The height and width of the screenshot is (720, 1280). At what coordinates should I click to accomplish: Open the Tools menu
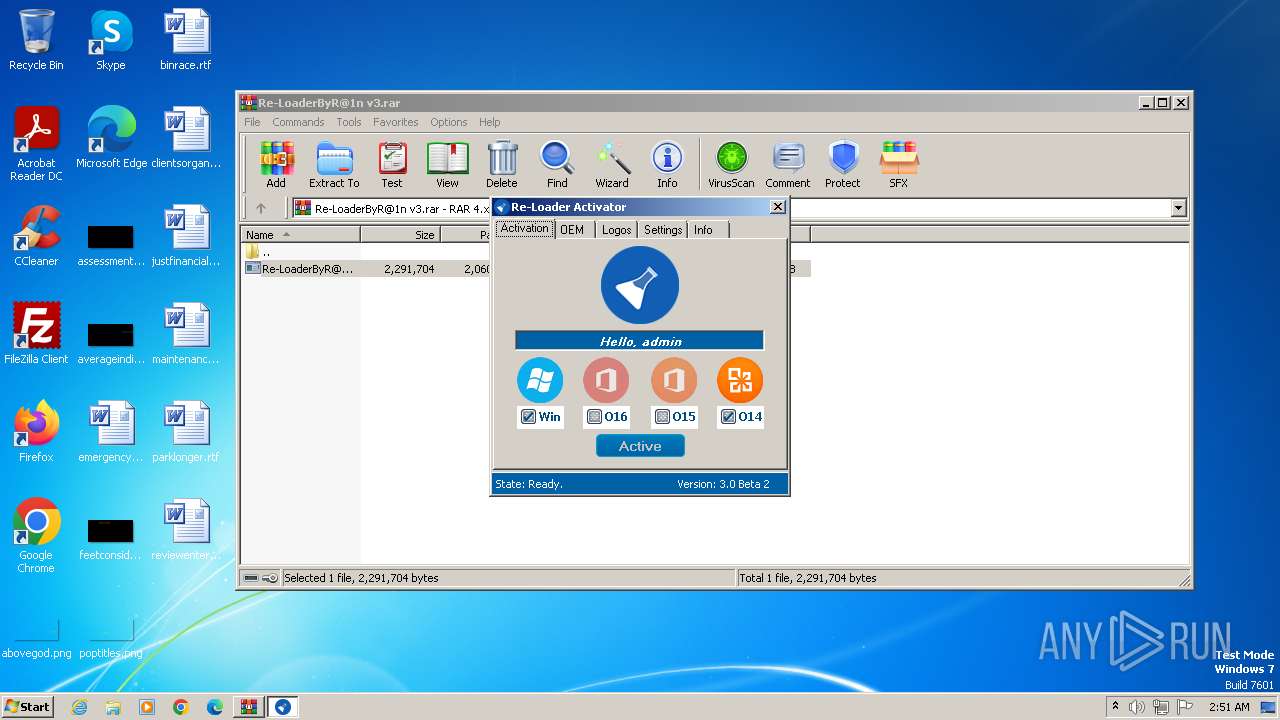(x=349, y=122)
